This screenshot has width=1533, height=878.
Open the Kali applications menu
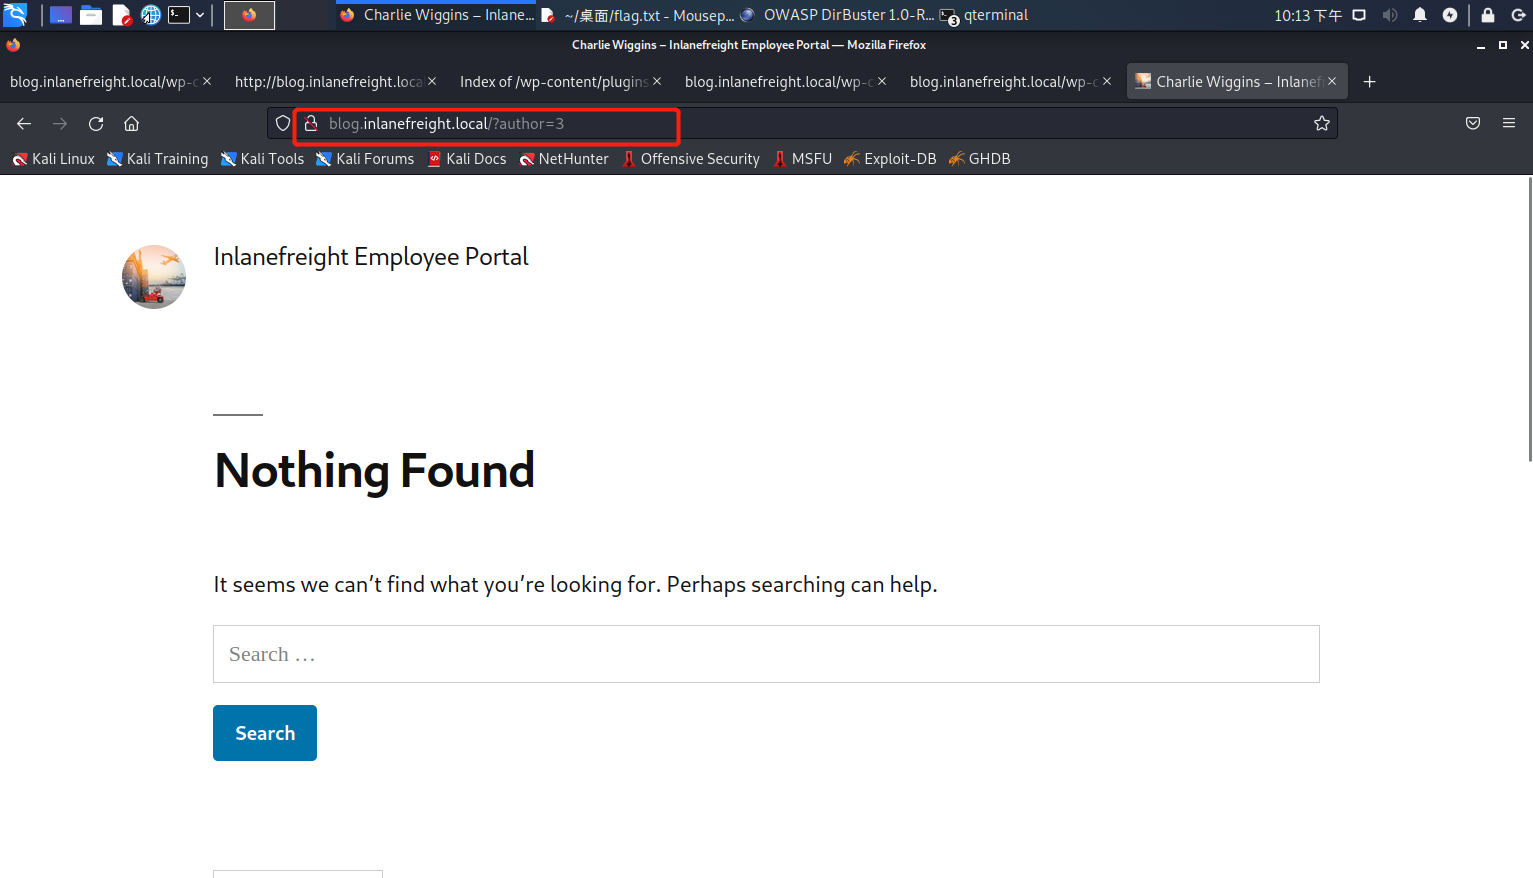pos(15,15)
